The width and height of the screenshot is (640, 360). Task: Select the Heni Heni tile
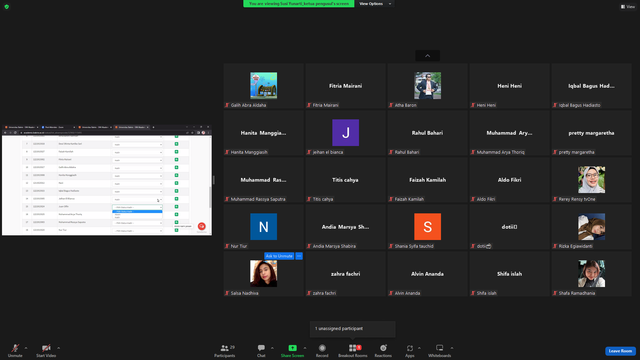pos(509,86)
